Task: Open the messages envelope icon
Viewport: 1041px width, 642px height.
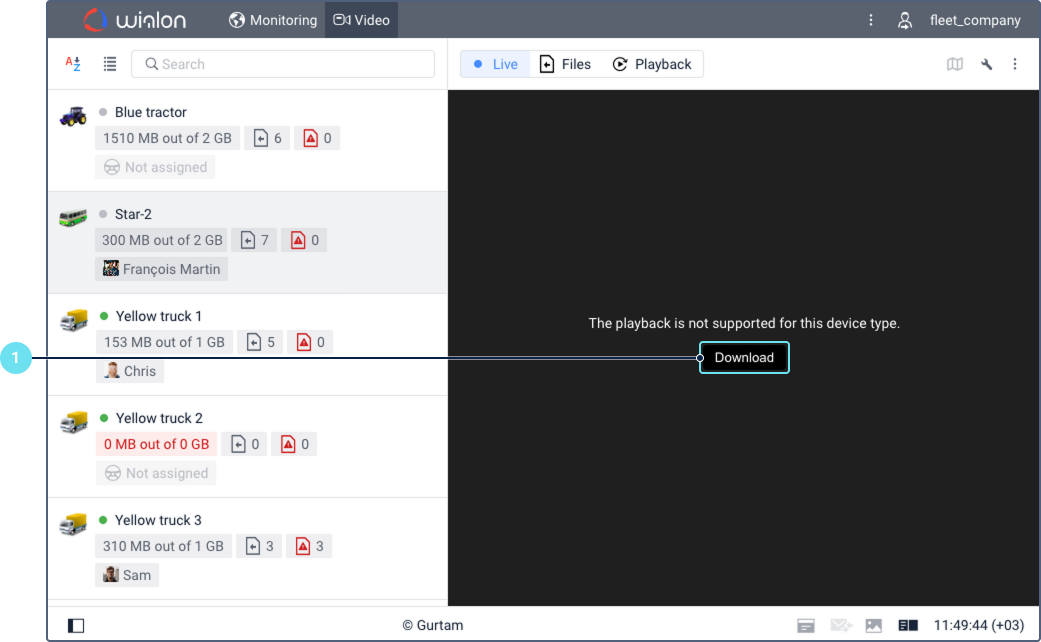Action: tap(841, 625)
